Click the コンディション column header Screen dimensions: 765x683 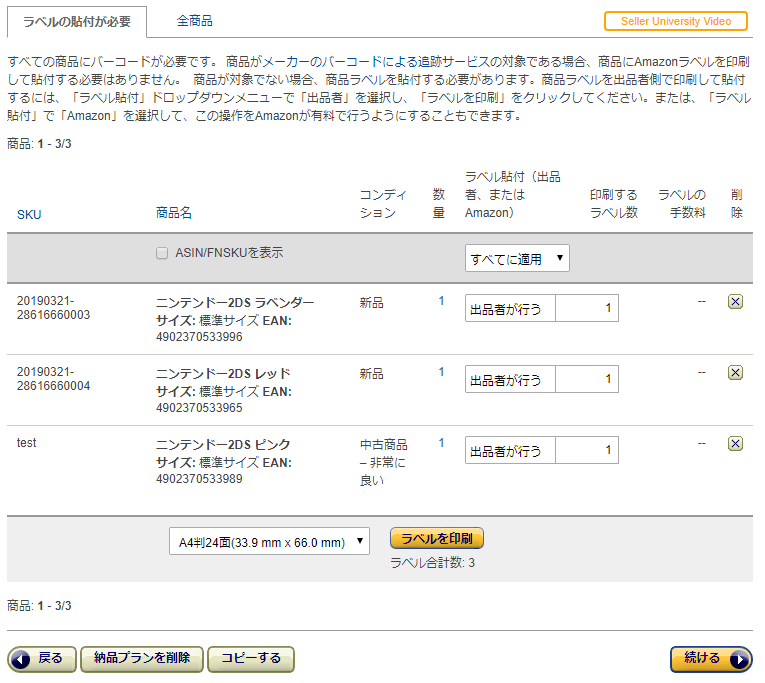coord(383,203)
